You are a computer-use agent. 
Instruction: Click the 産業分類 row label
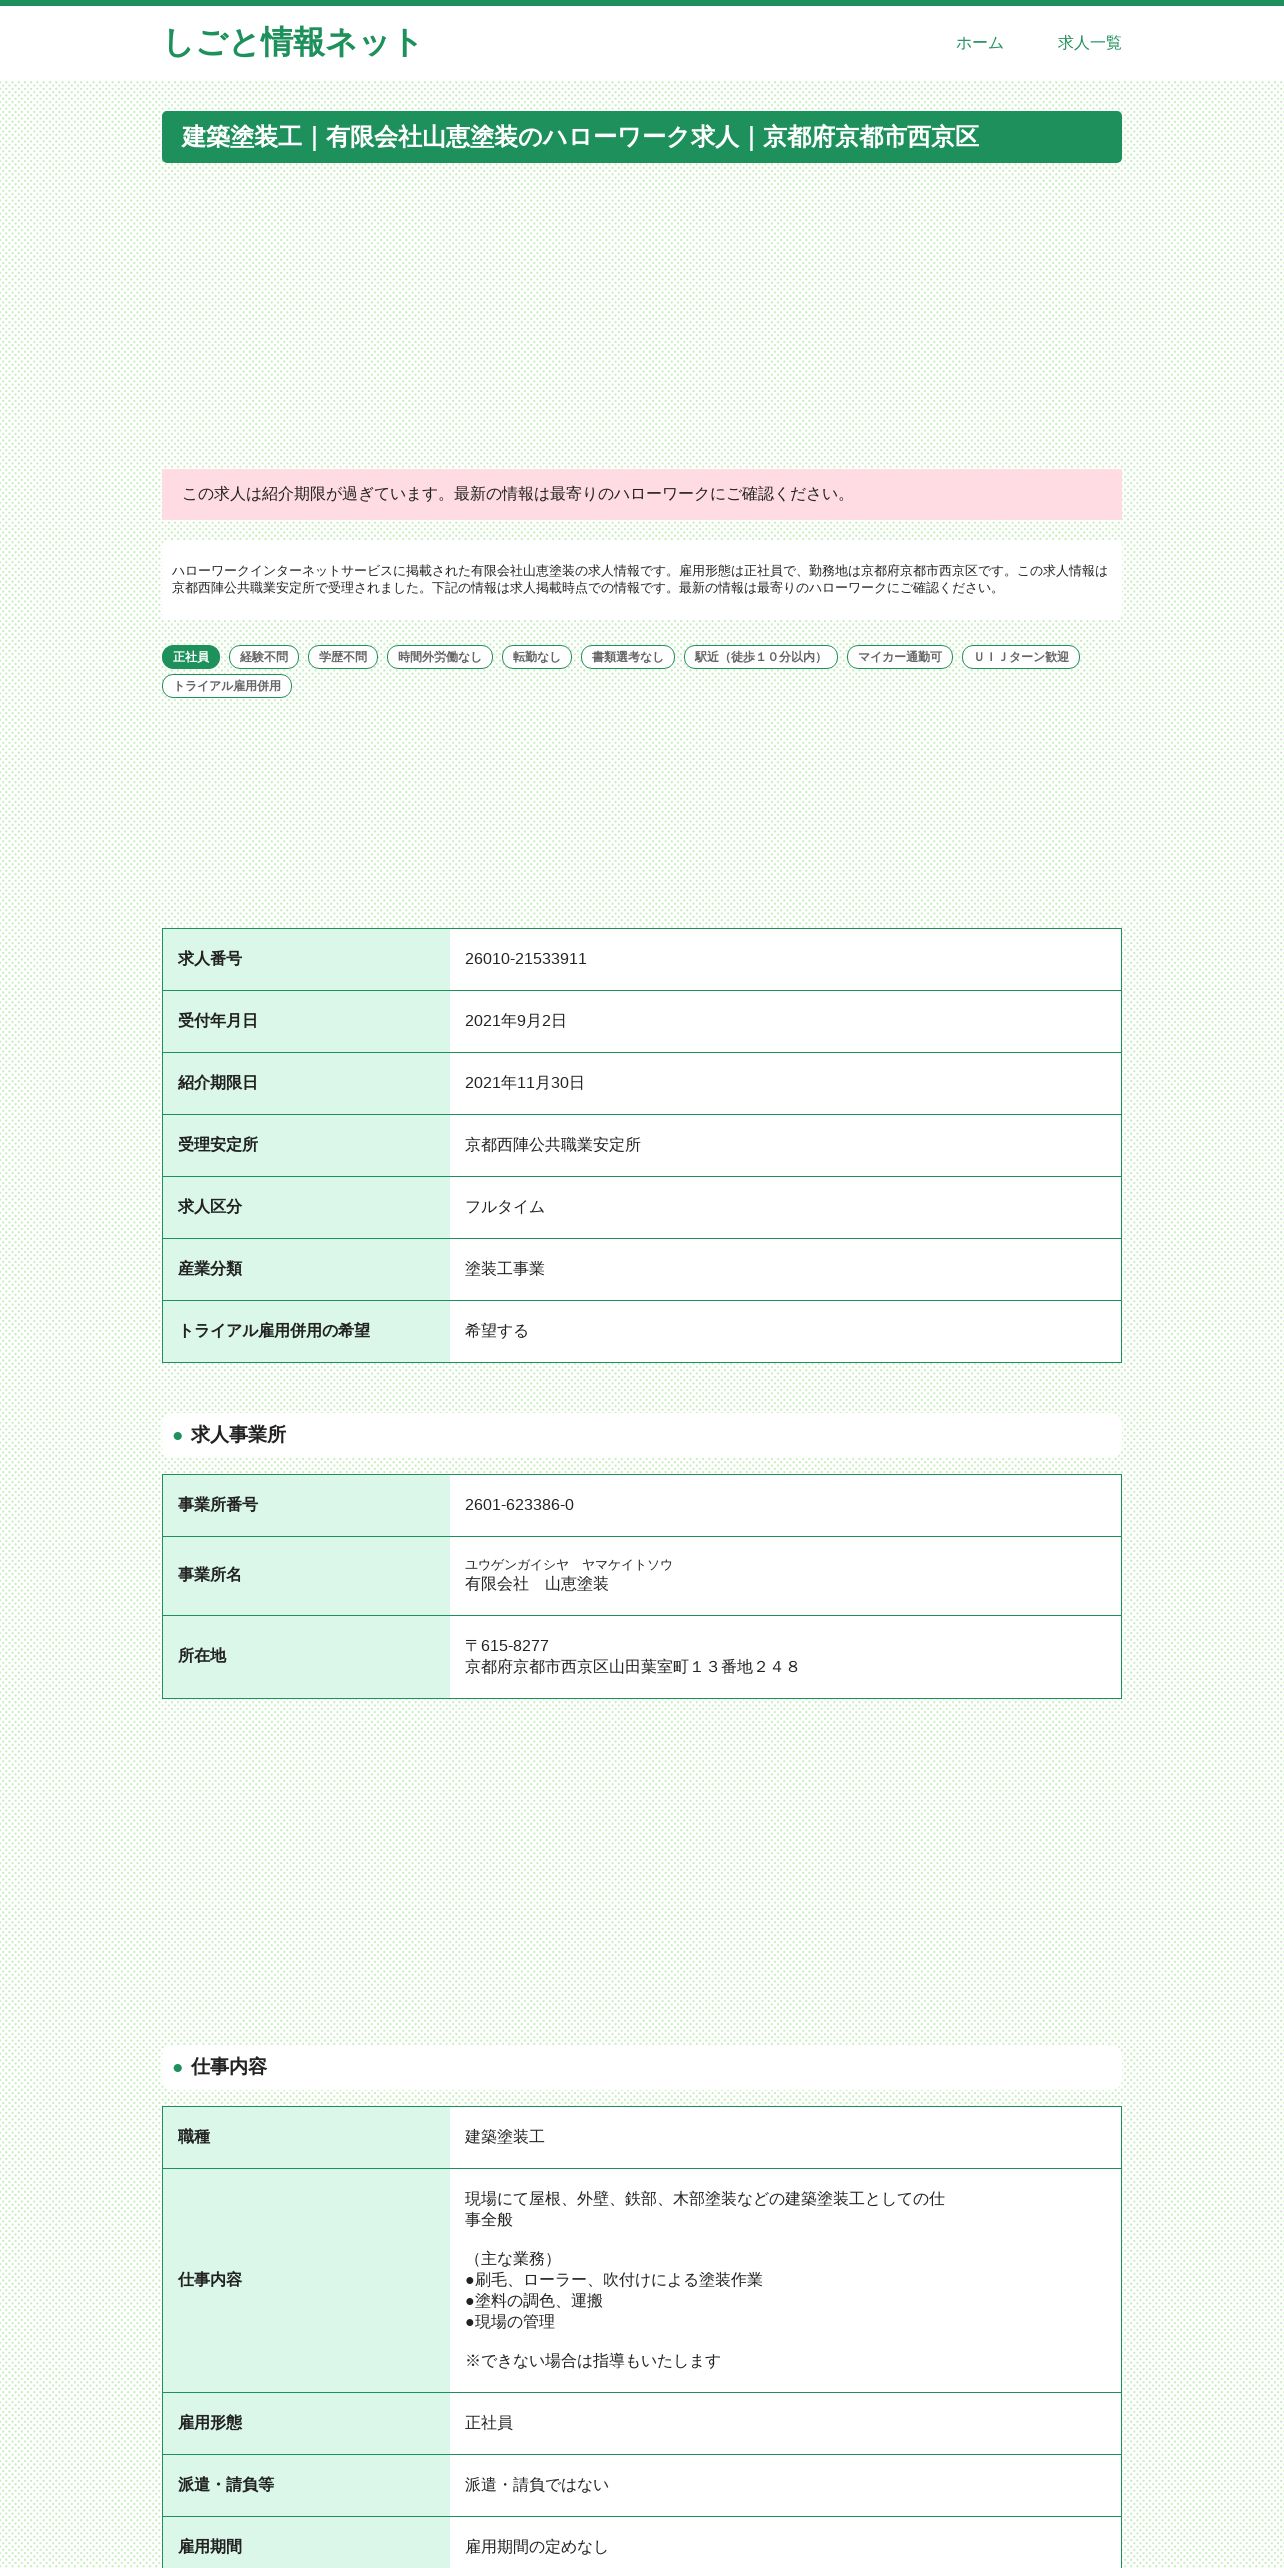click(210, 1269)
